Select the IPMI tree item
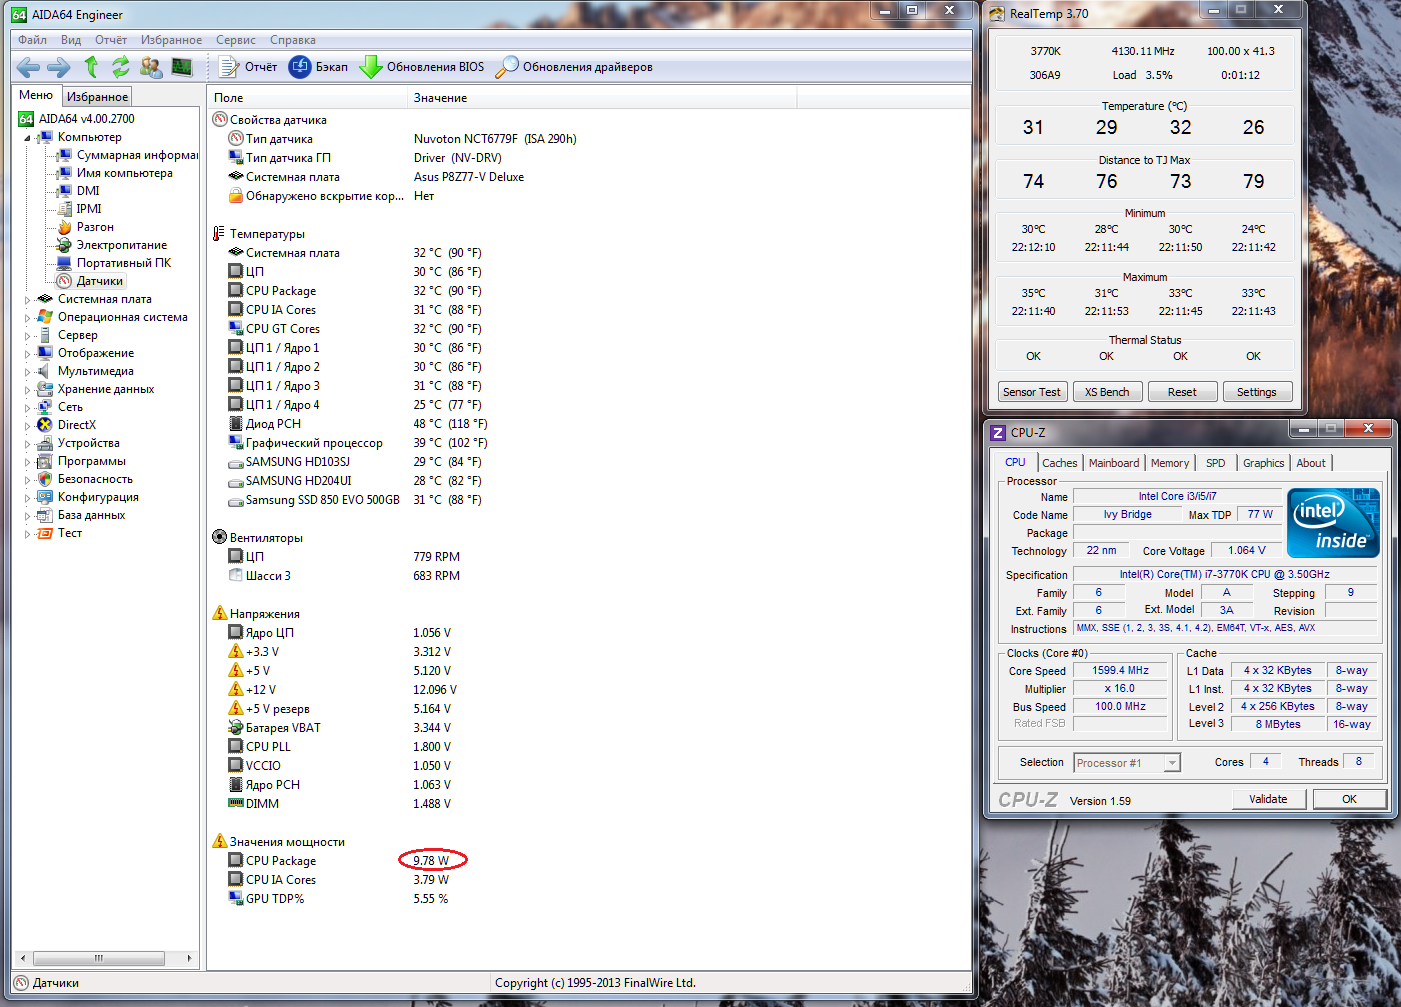 (x=80, y=209)
